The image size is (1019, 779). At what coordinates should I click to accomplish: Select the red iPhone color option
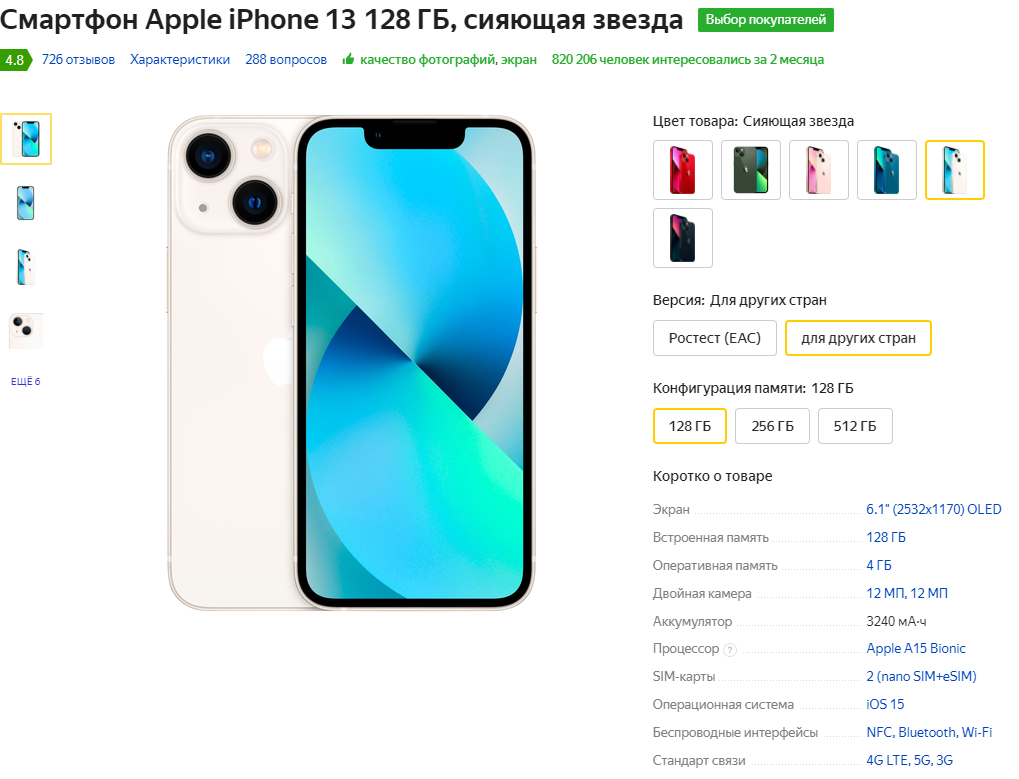(x=682, y=170)
